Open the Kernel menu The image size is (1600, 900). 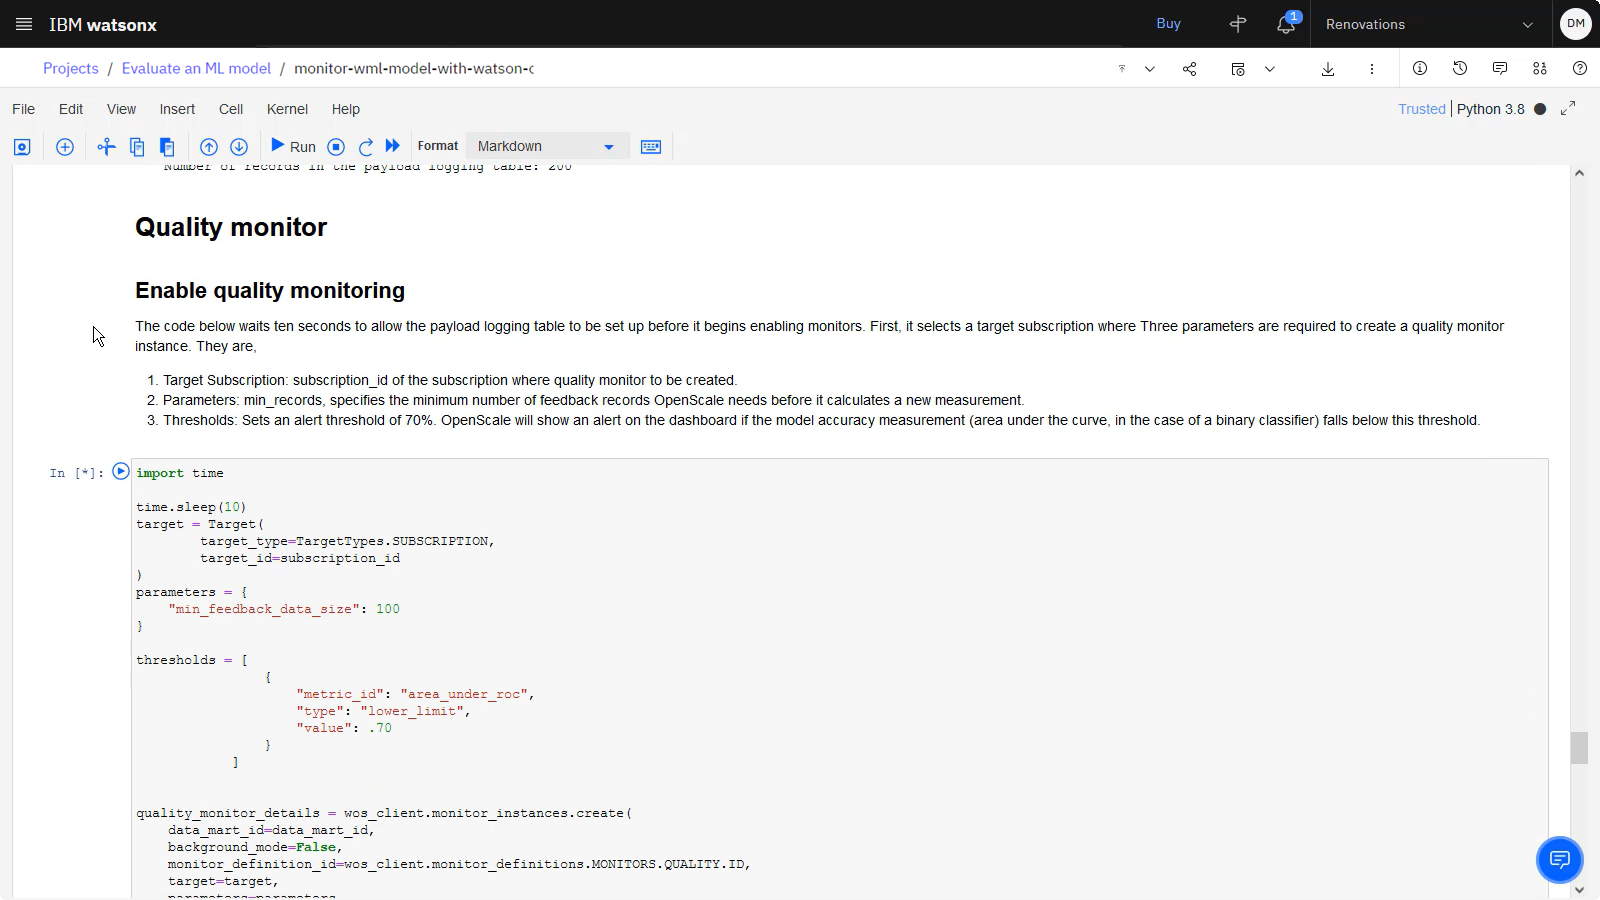click(287, 109)
